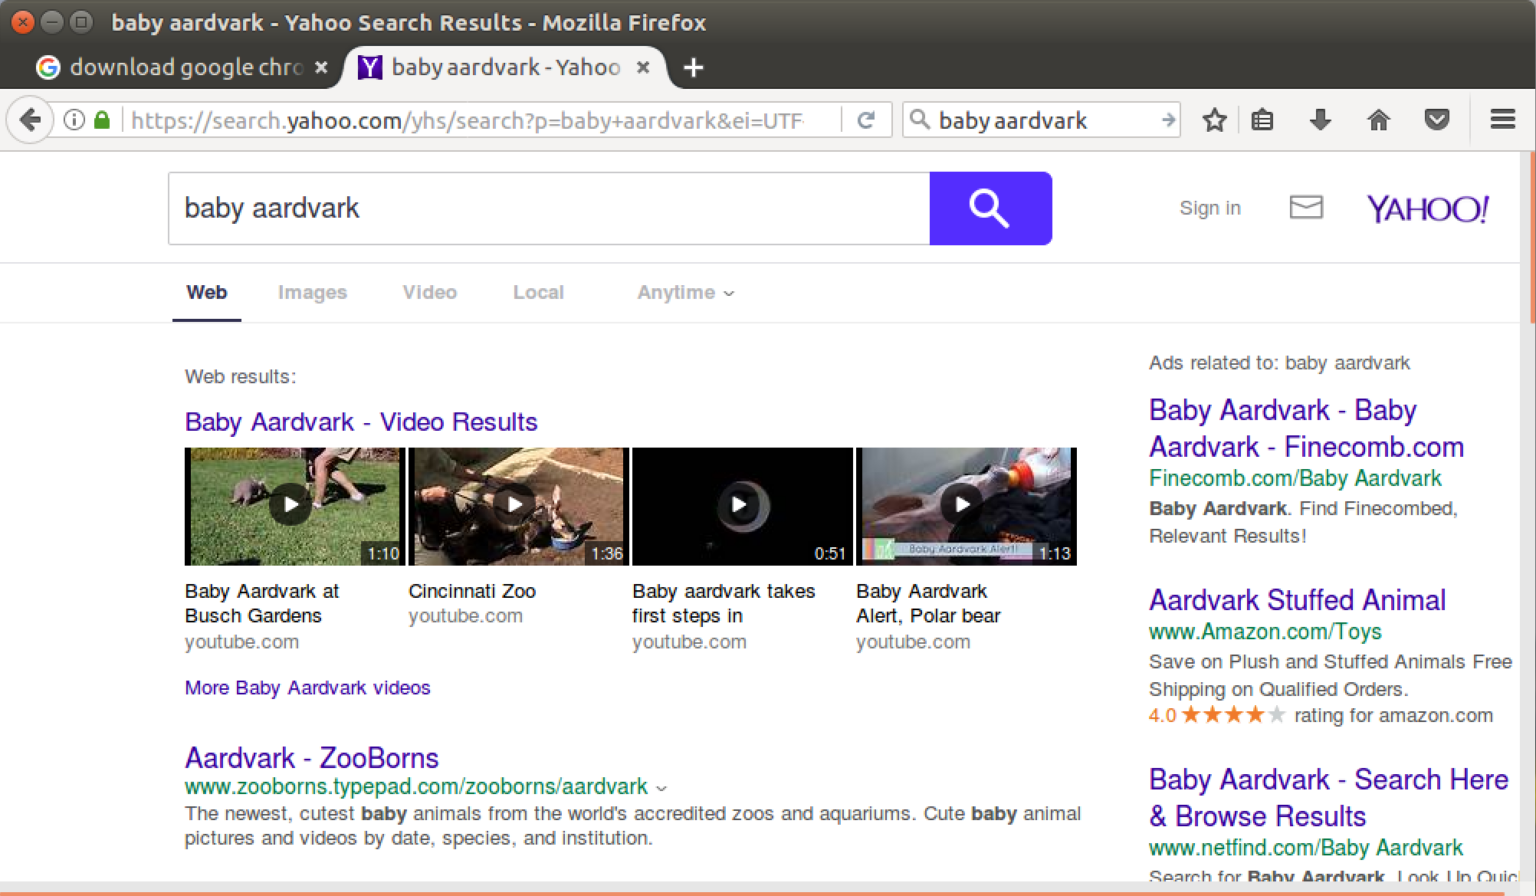
Task: Click the Sign in link
Action: pos(1210,208)
